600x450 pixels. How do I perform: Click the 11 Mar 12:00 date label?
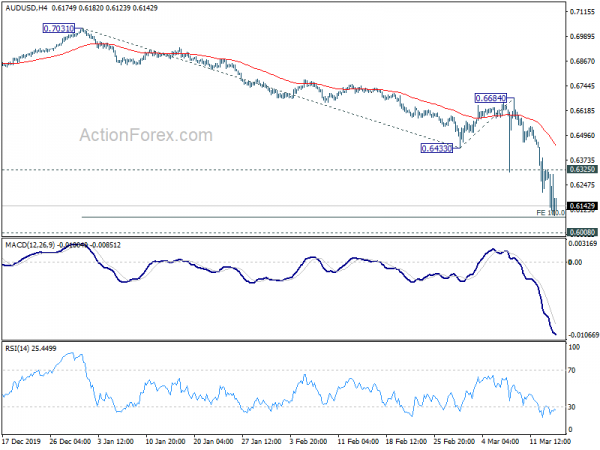(x=550, y=441)
